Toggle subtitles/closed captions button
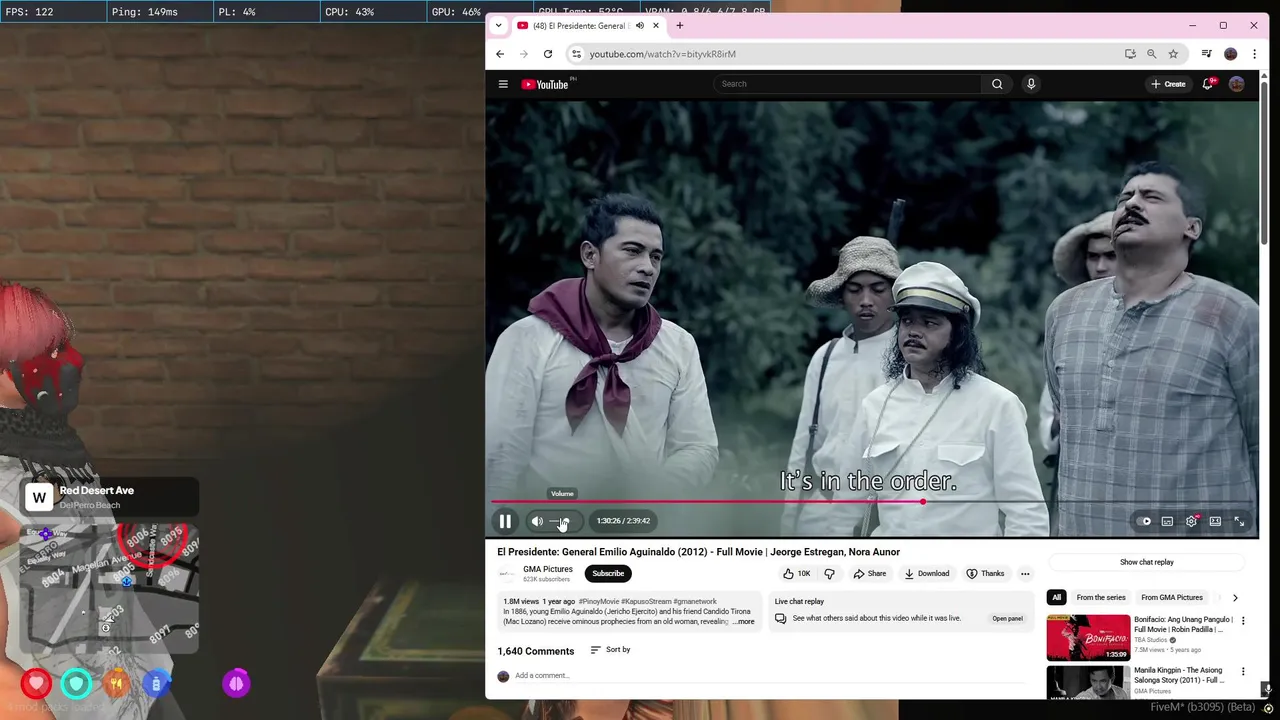Viewport: 1280px width, 720px height. pos(1167,521)
